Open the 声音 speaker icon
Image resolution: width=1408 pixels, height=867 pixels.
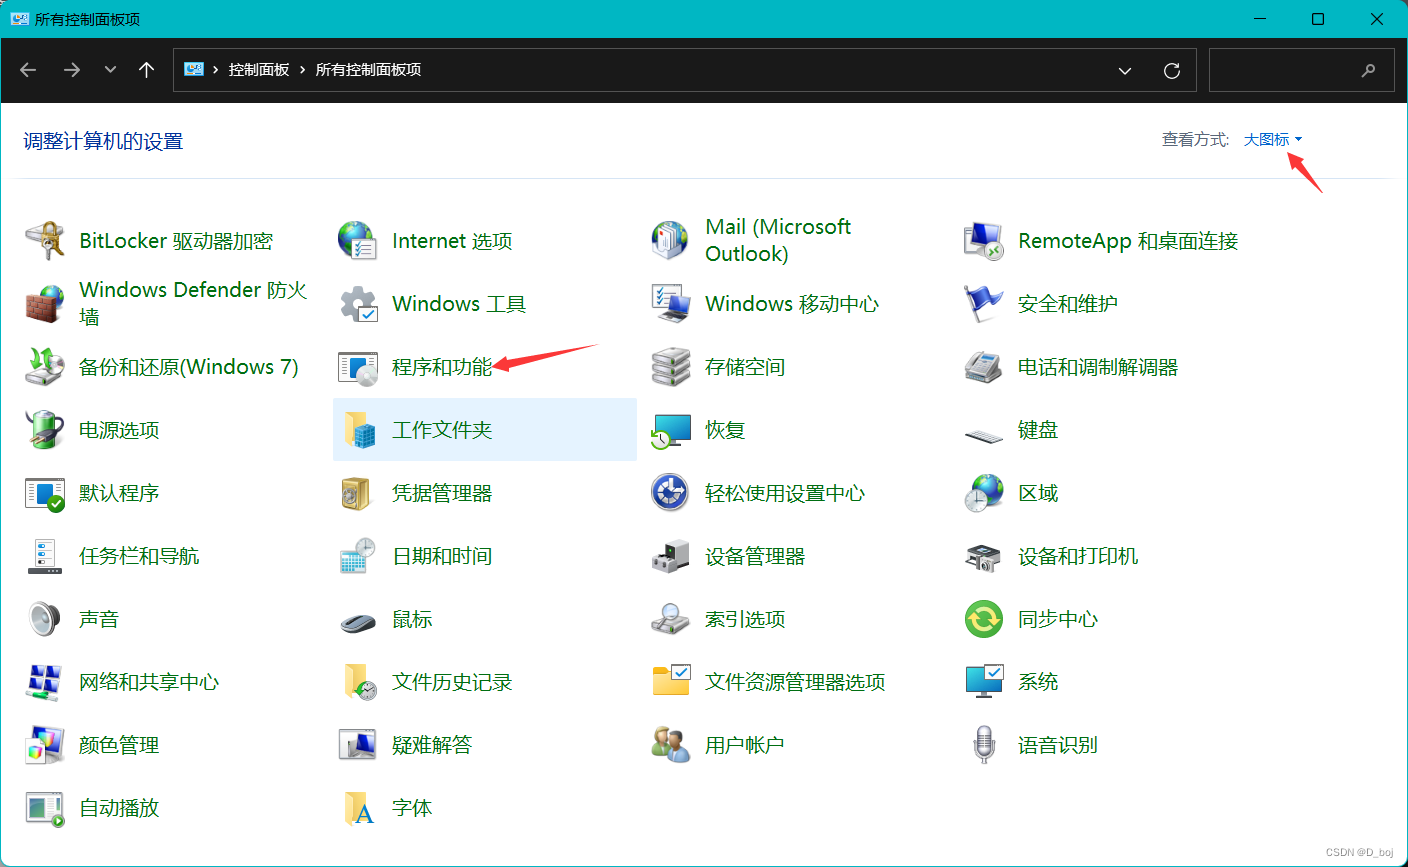point(44,619)
